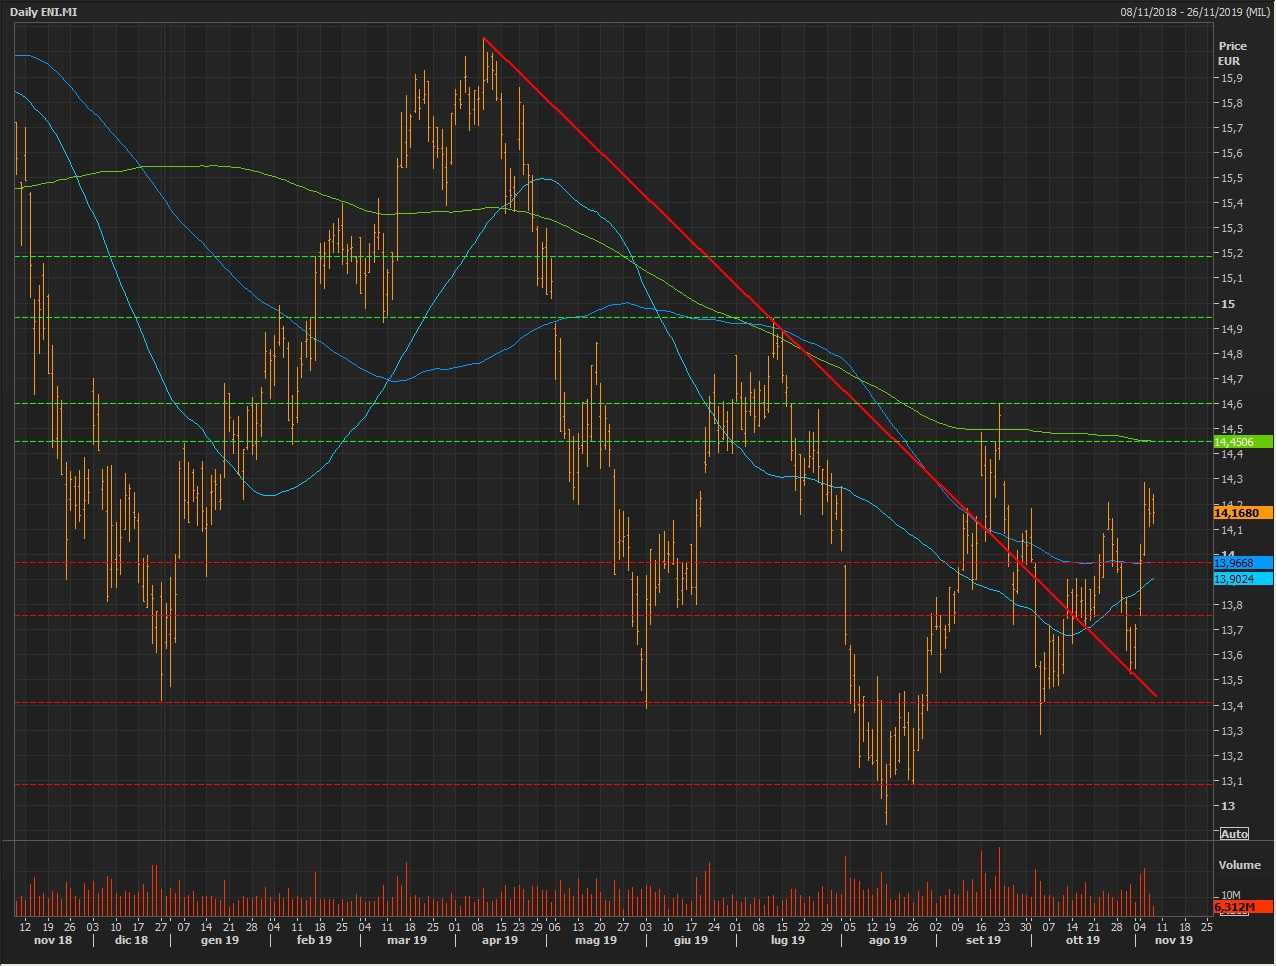Click the blue 13,9668 moving average tag
1276x966 pixels.
1241,563
